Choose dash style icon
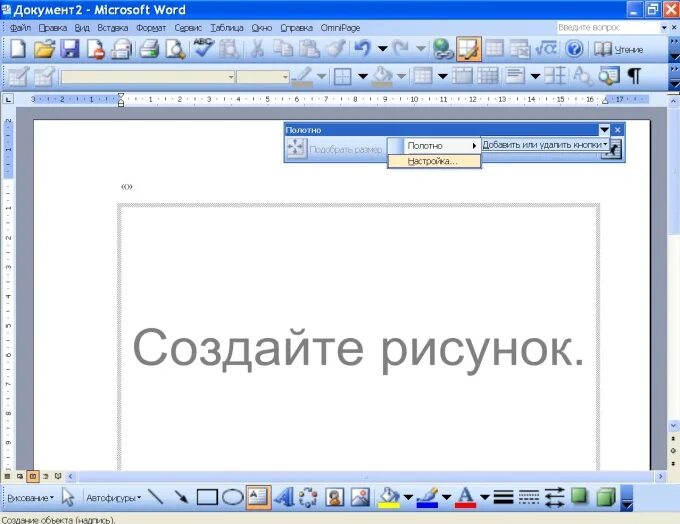This screenshot has width=680, height=524. pyautogui.click(x=529, y=497)
